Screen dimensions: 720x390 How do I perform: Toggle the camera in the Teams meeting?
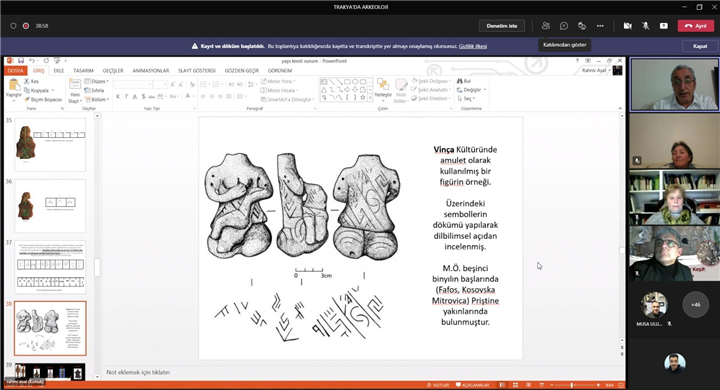[x=627, y=26]
